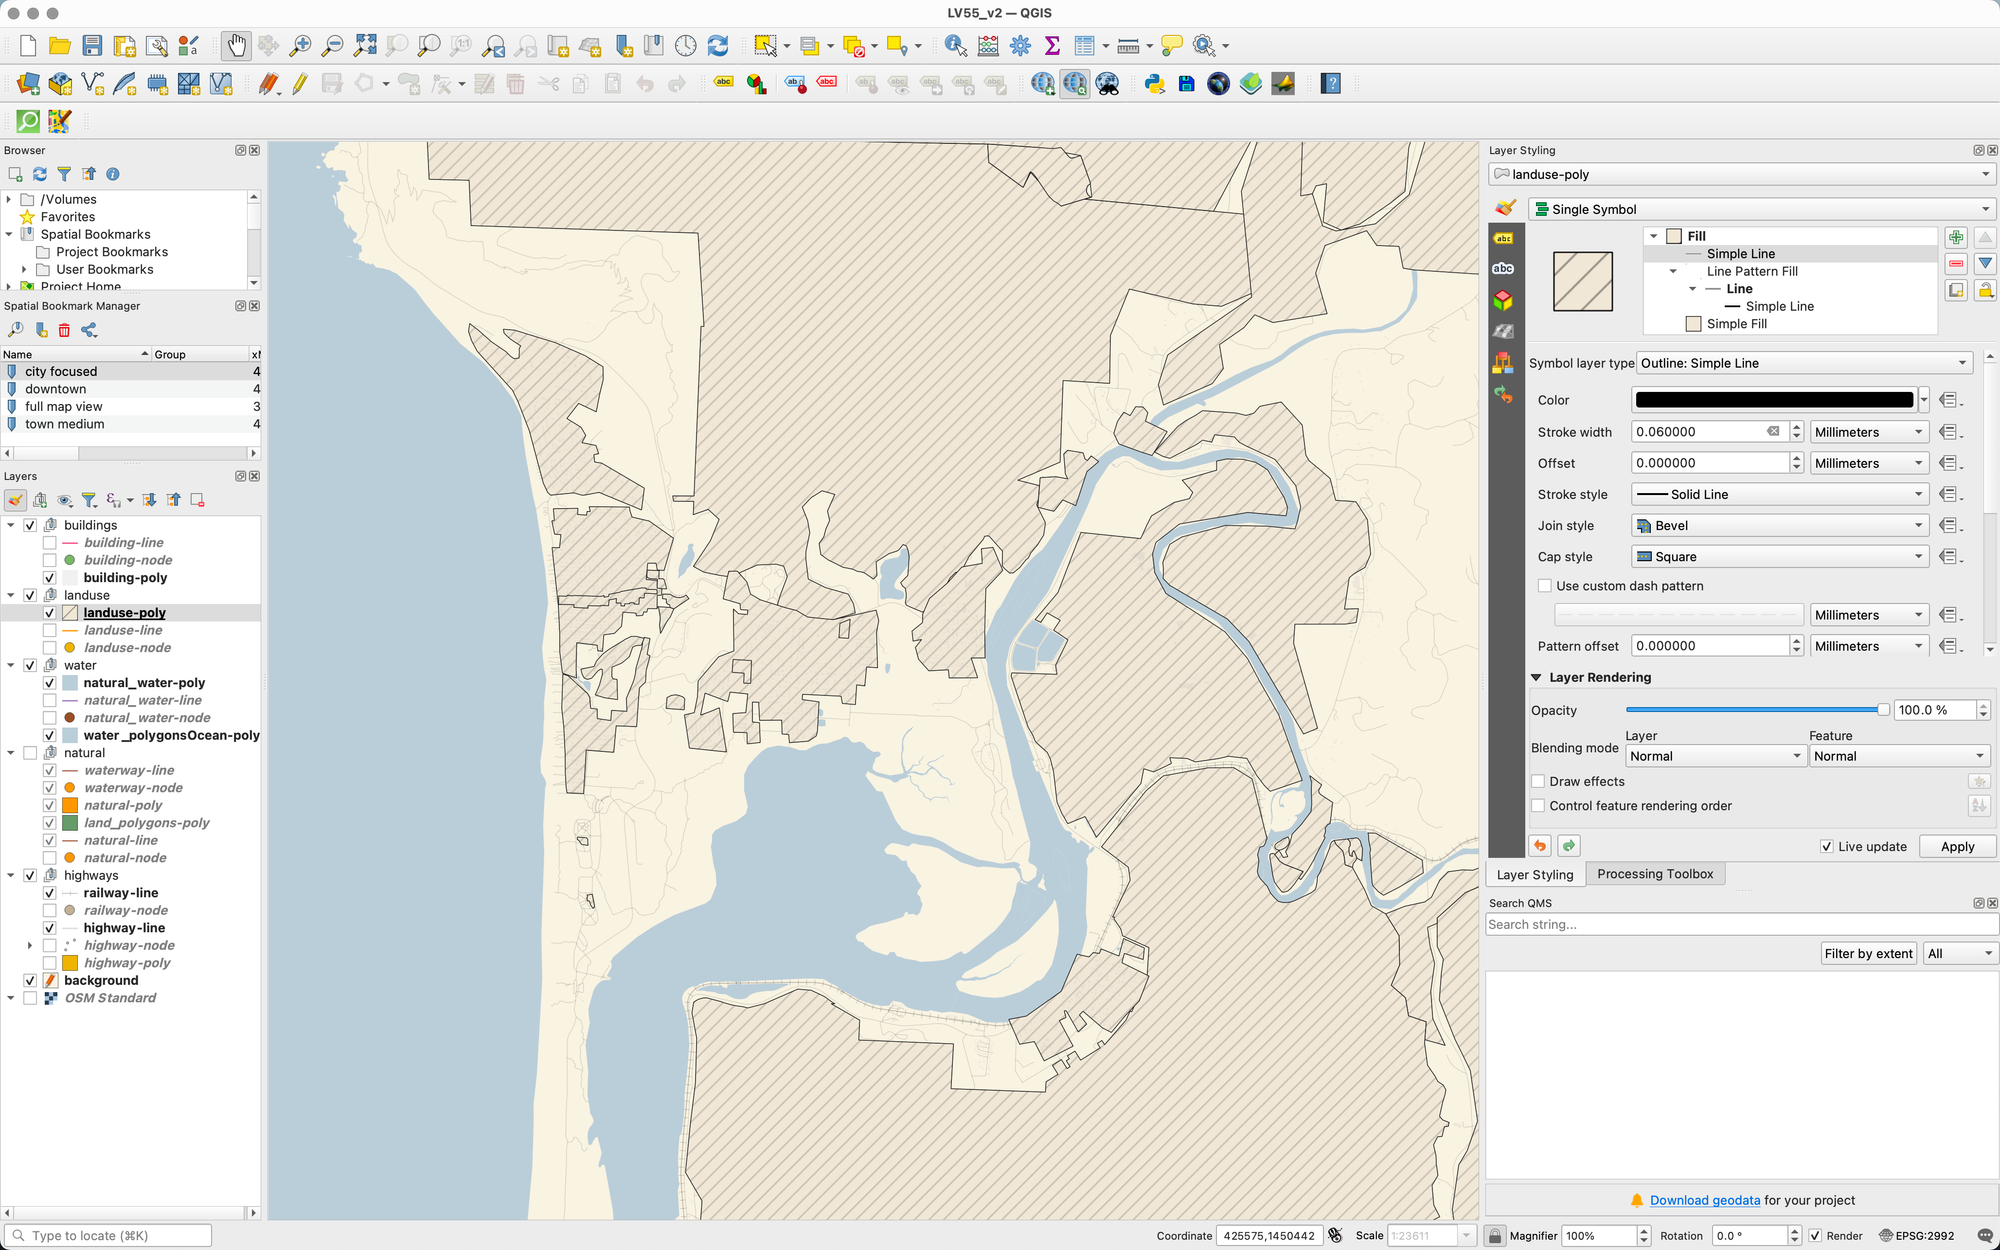Click the Save Project floppy icon

[92, 45]
